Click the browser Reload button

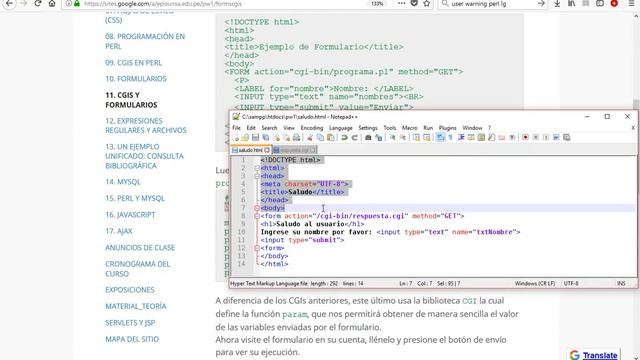(38, 3)
